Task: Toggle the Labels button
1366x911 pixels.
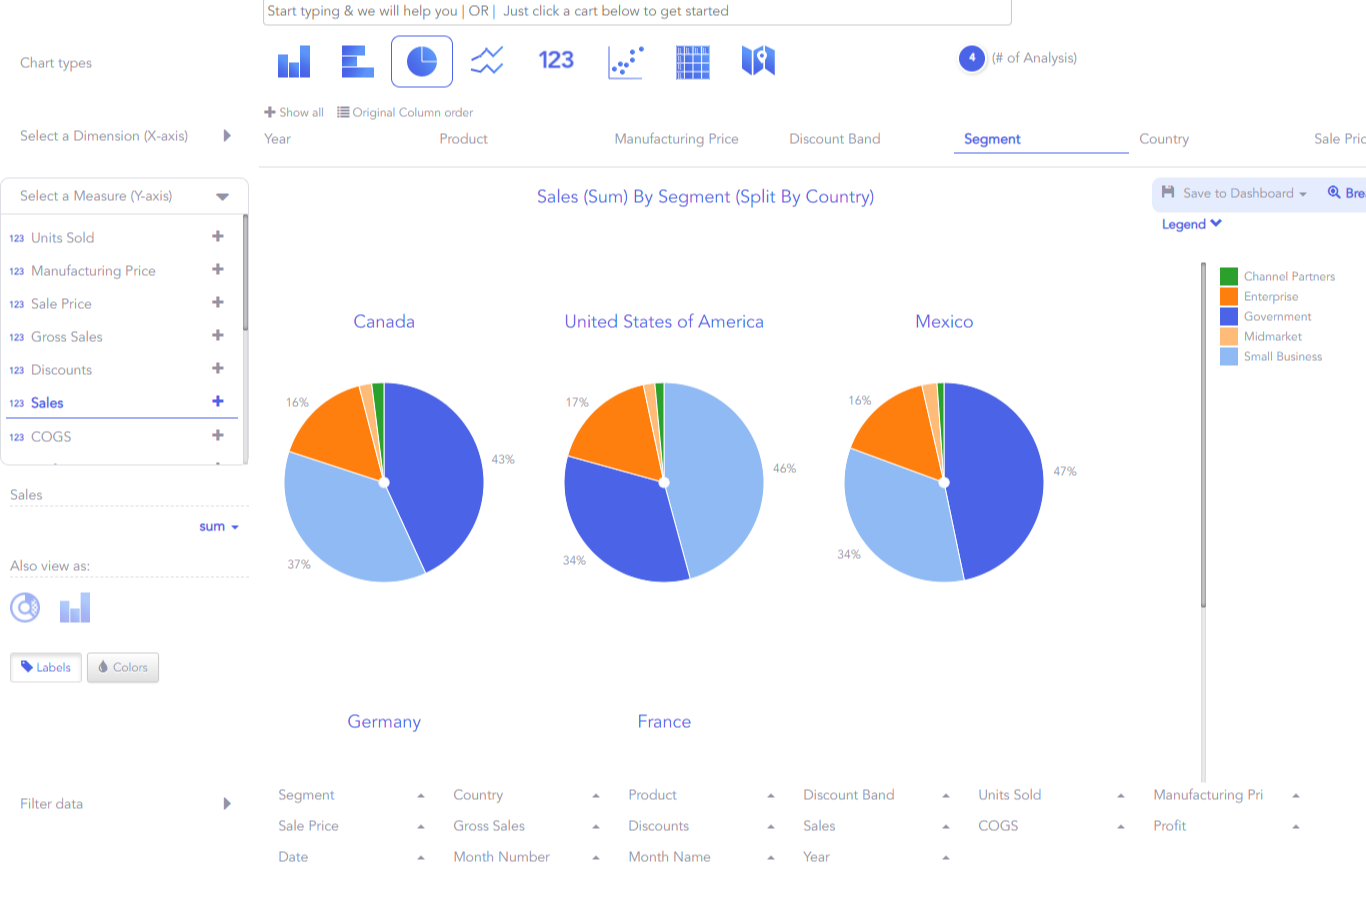Action: [x=46, y=667]
